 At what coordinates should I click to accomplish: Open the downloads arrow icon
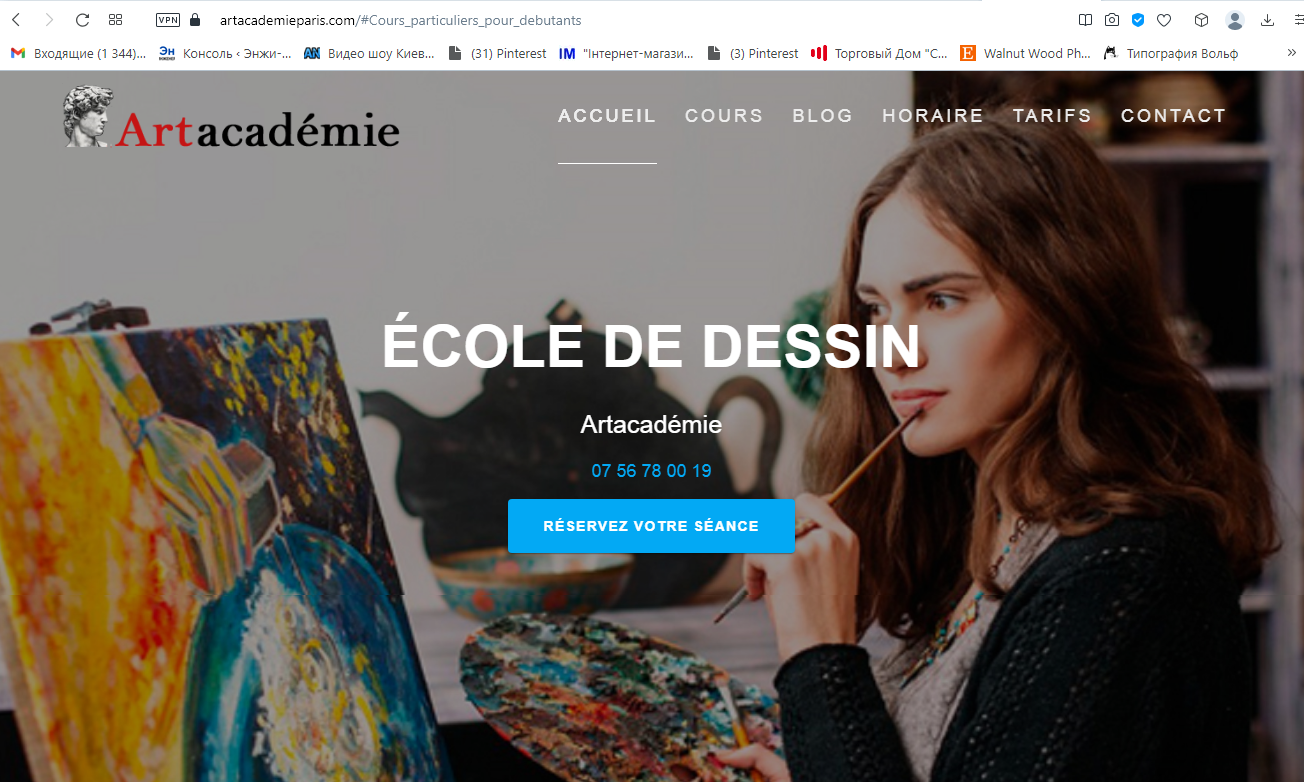pos(1268,20)
